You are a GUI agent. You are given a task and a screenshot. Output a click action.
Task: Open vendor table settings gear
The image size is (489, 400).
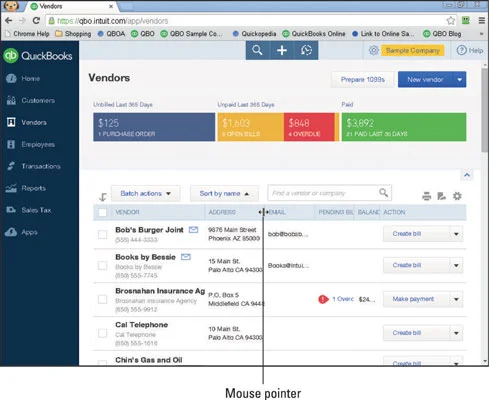tap(457, 196)
